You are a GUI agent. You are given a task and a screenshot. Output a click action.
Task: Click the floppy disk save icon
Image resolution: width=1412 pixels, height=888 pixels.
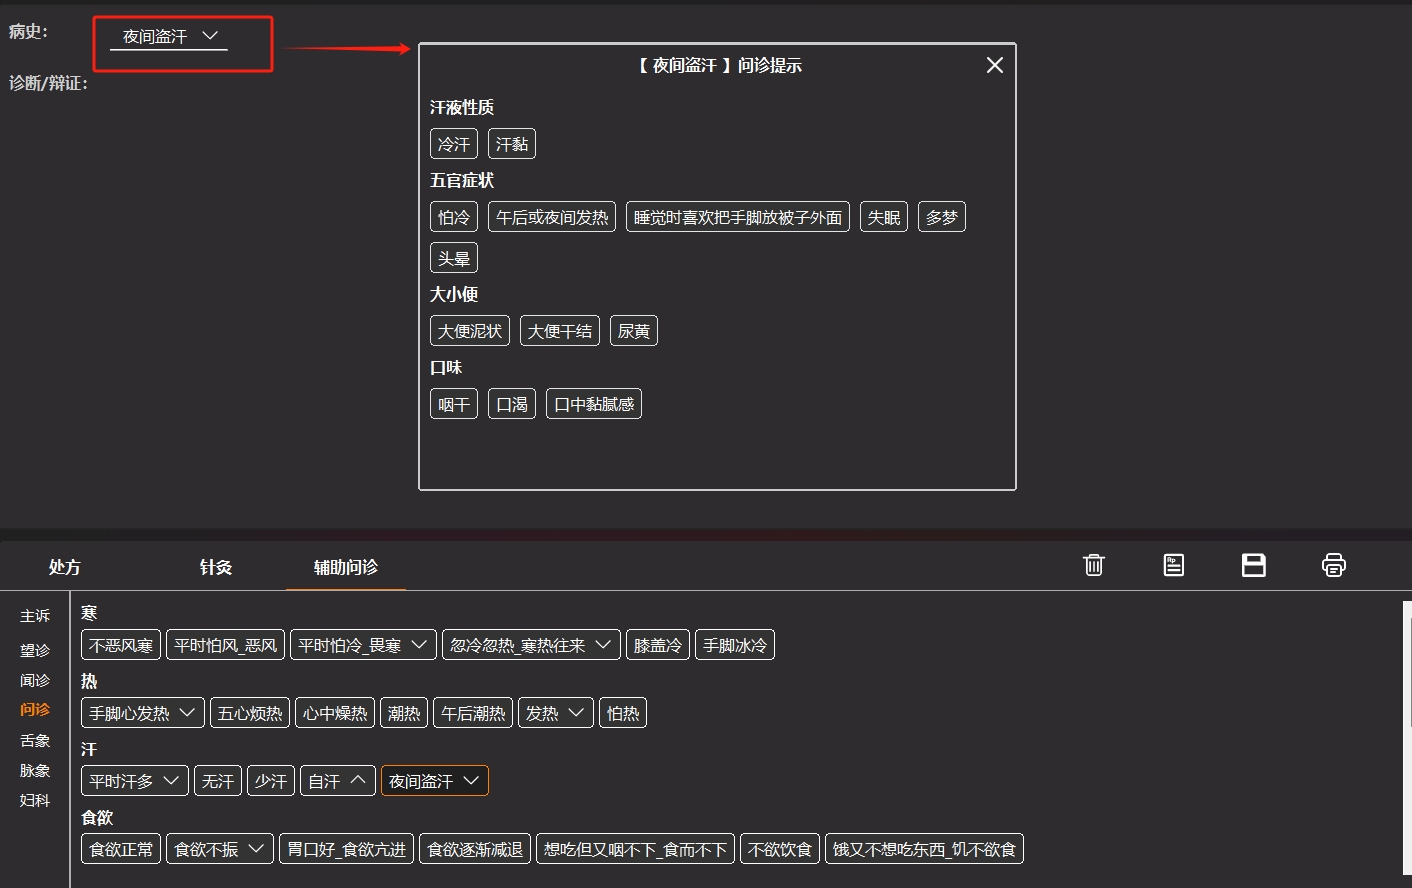1253,565
